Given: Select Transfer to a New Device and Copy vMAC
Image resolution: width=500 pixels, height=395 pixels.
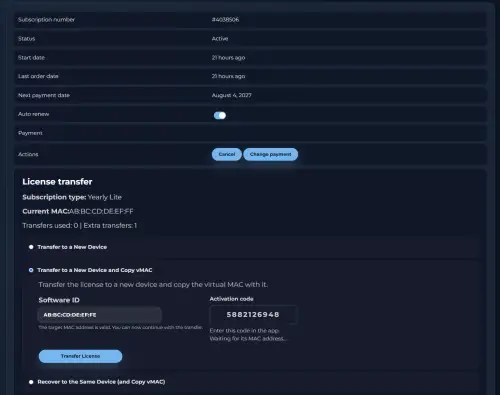Looking at the screenshot, I should pyautogui.click(x=31, y=270).
